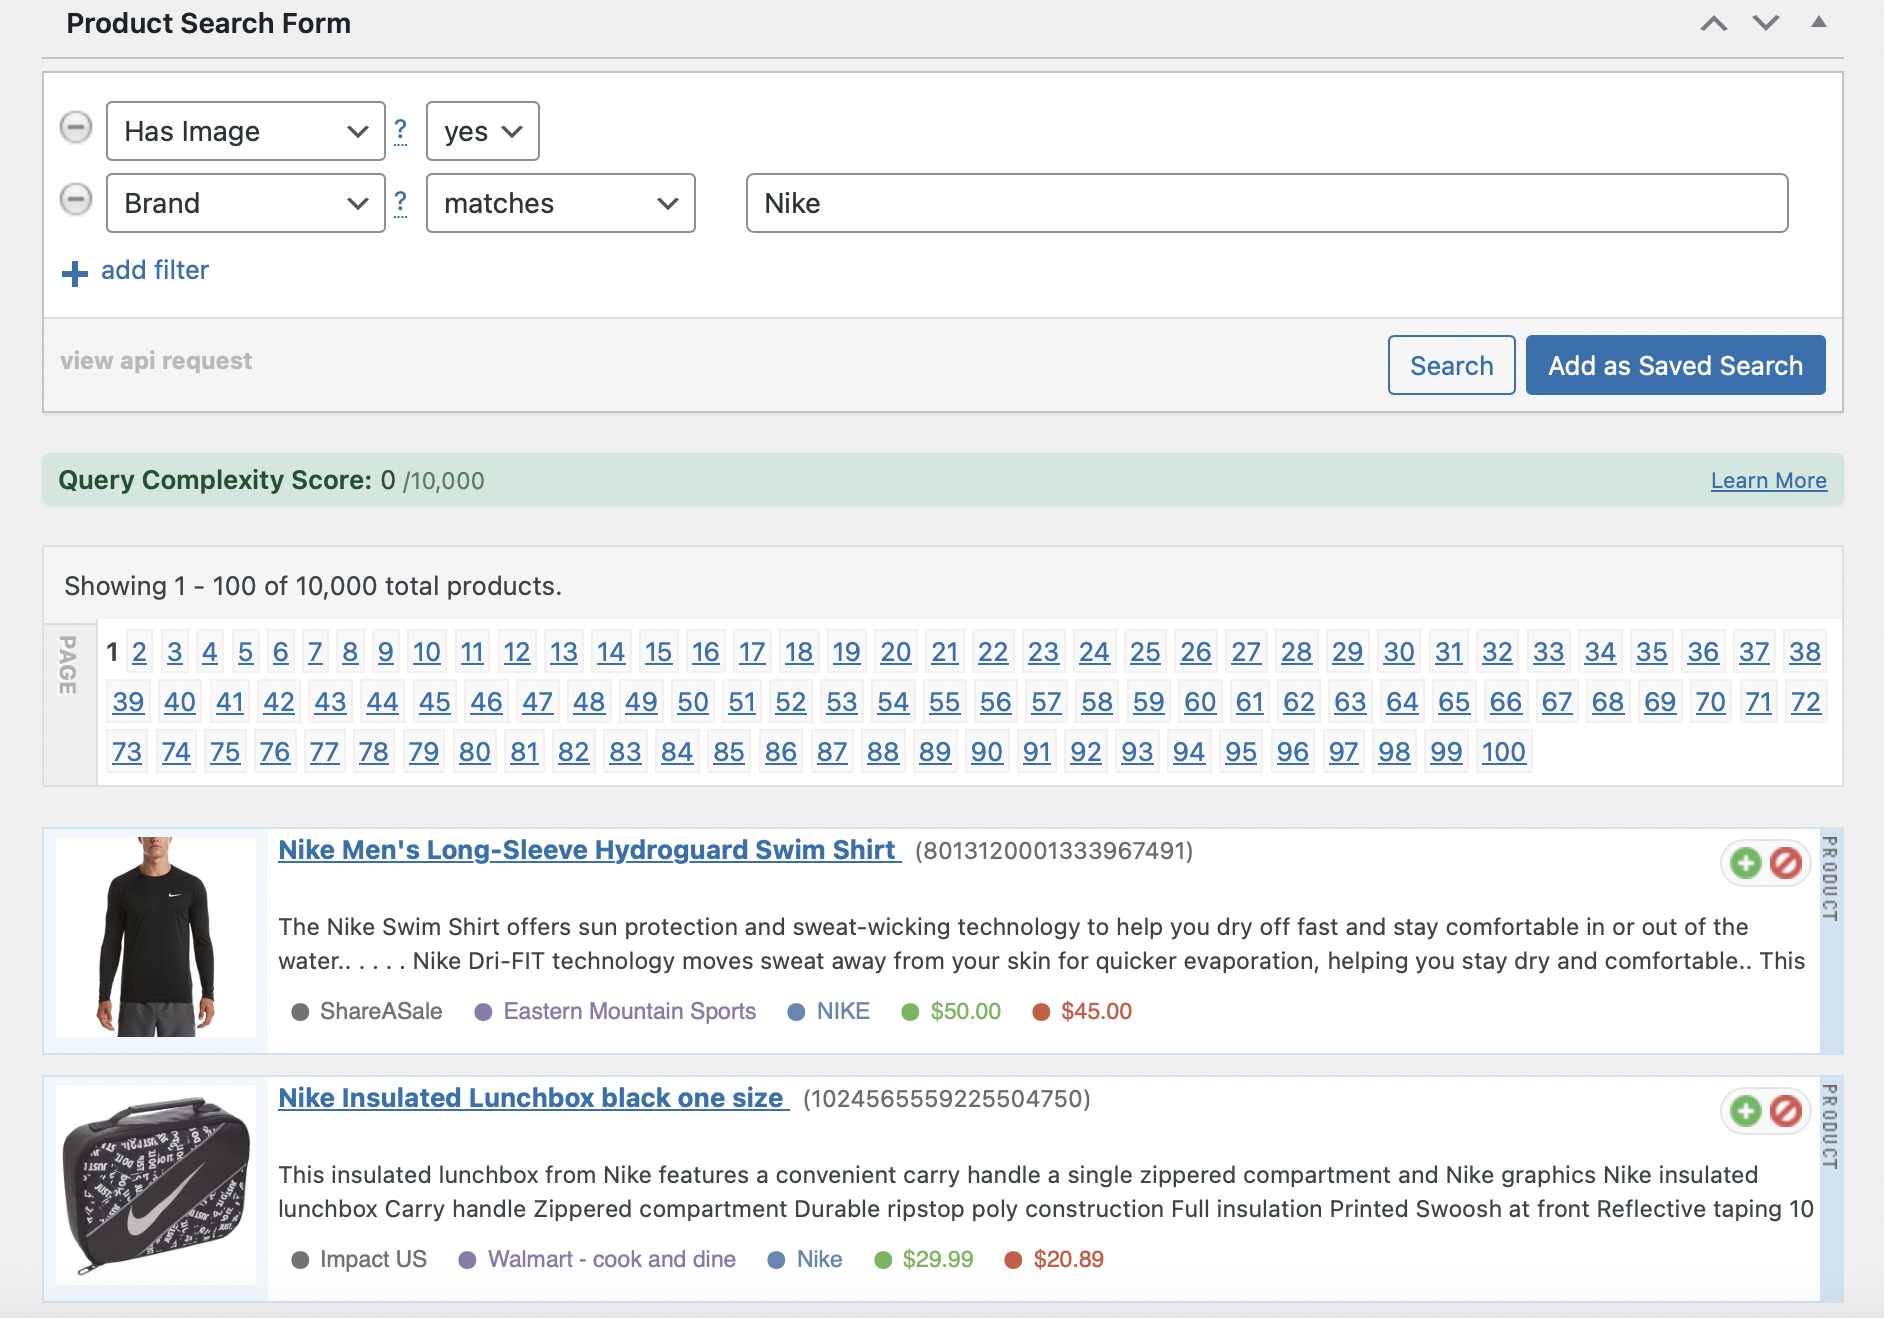Click the ShareASale network label
Screen dimensions: 1884x1318
381,1011
